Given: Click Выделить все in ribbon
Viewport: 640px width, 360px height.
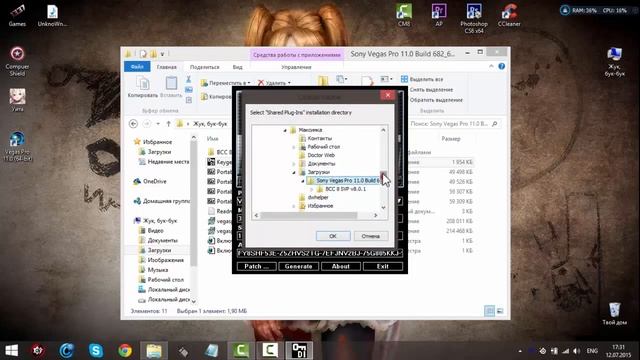Looking at the screenshot, I should pyautogui.click(x=422, y=79).
